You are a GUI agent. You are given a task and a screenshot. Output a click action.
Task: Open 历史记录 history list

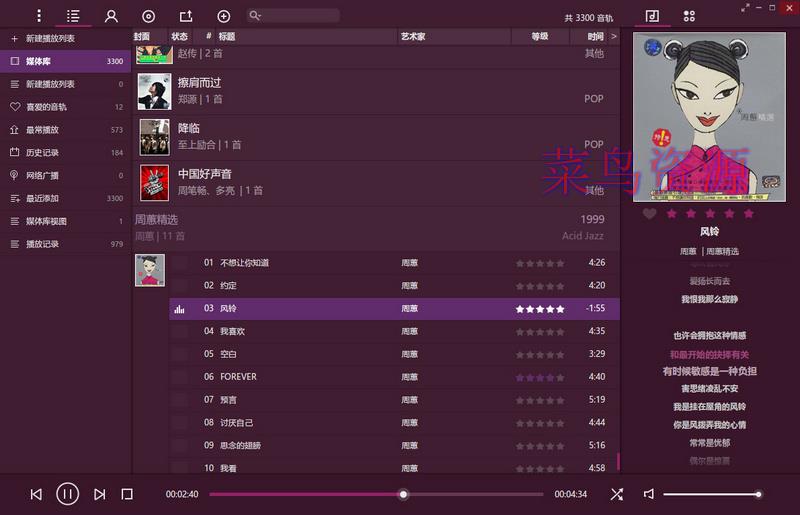66,153
